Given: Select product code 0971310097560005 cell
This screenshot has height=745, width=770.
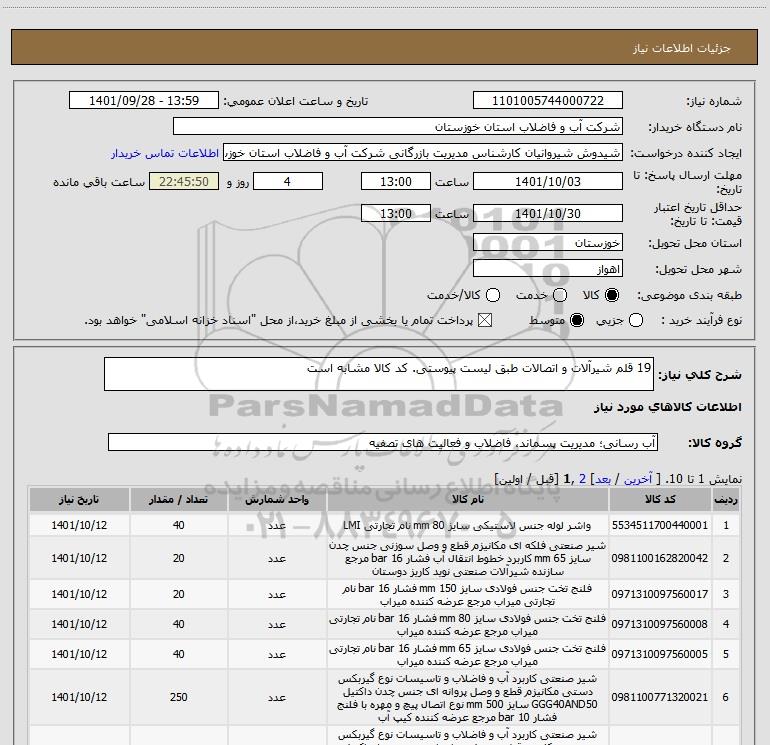Looking at the screenshot, I should (660, 654).
